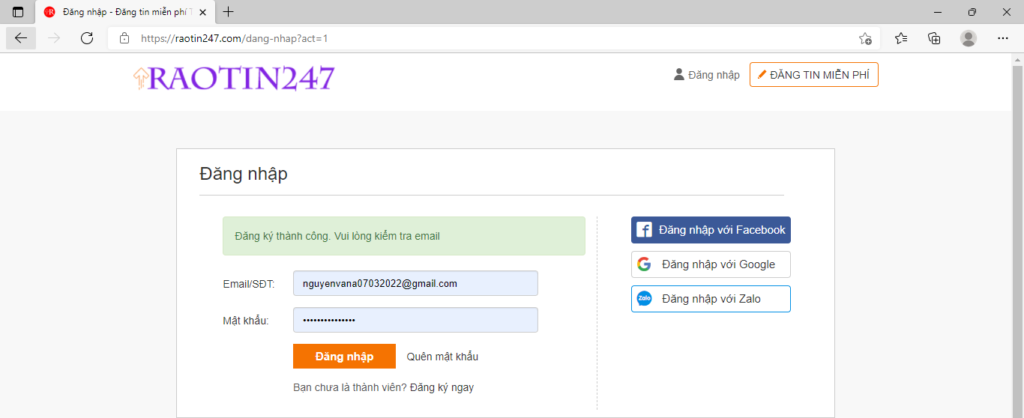This screenshot has width=1024, height=418.
Task: Click the page vertical scrollbar up arrow
Action: coord(1017,59)
